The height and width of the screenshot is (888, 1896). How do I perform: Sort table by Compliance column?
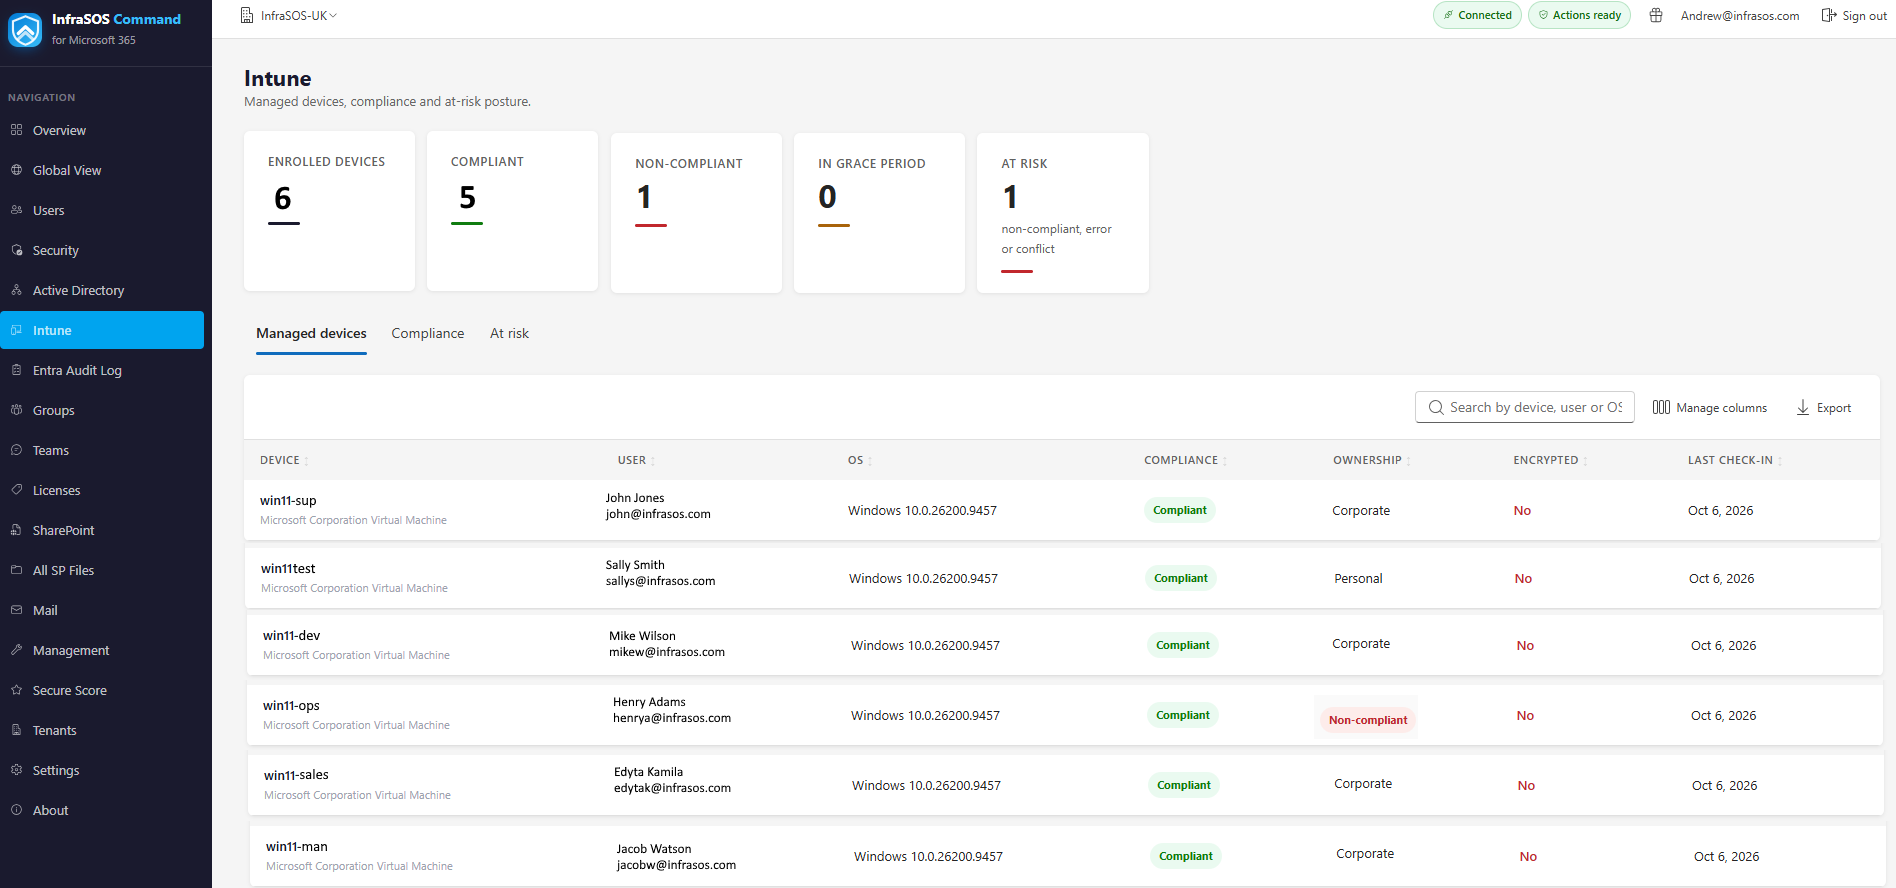1186,460
